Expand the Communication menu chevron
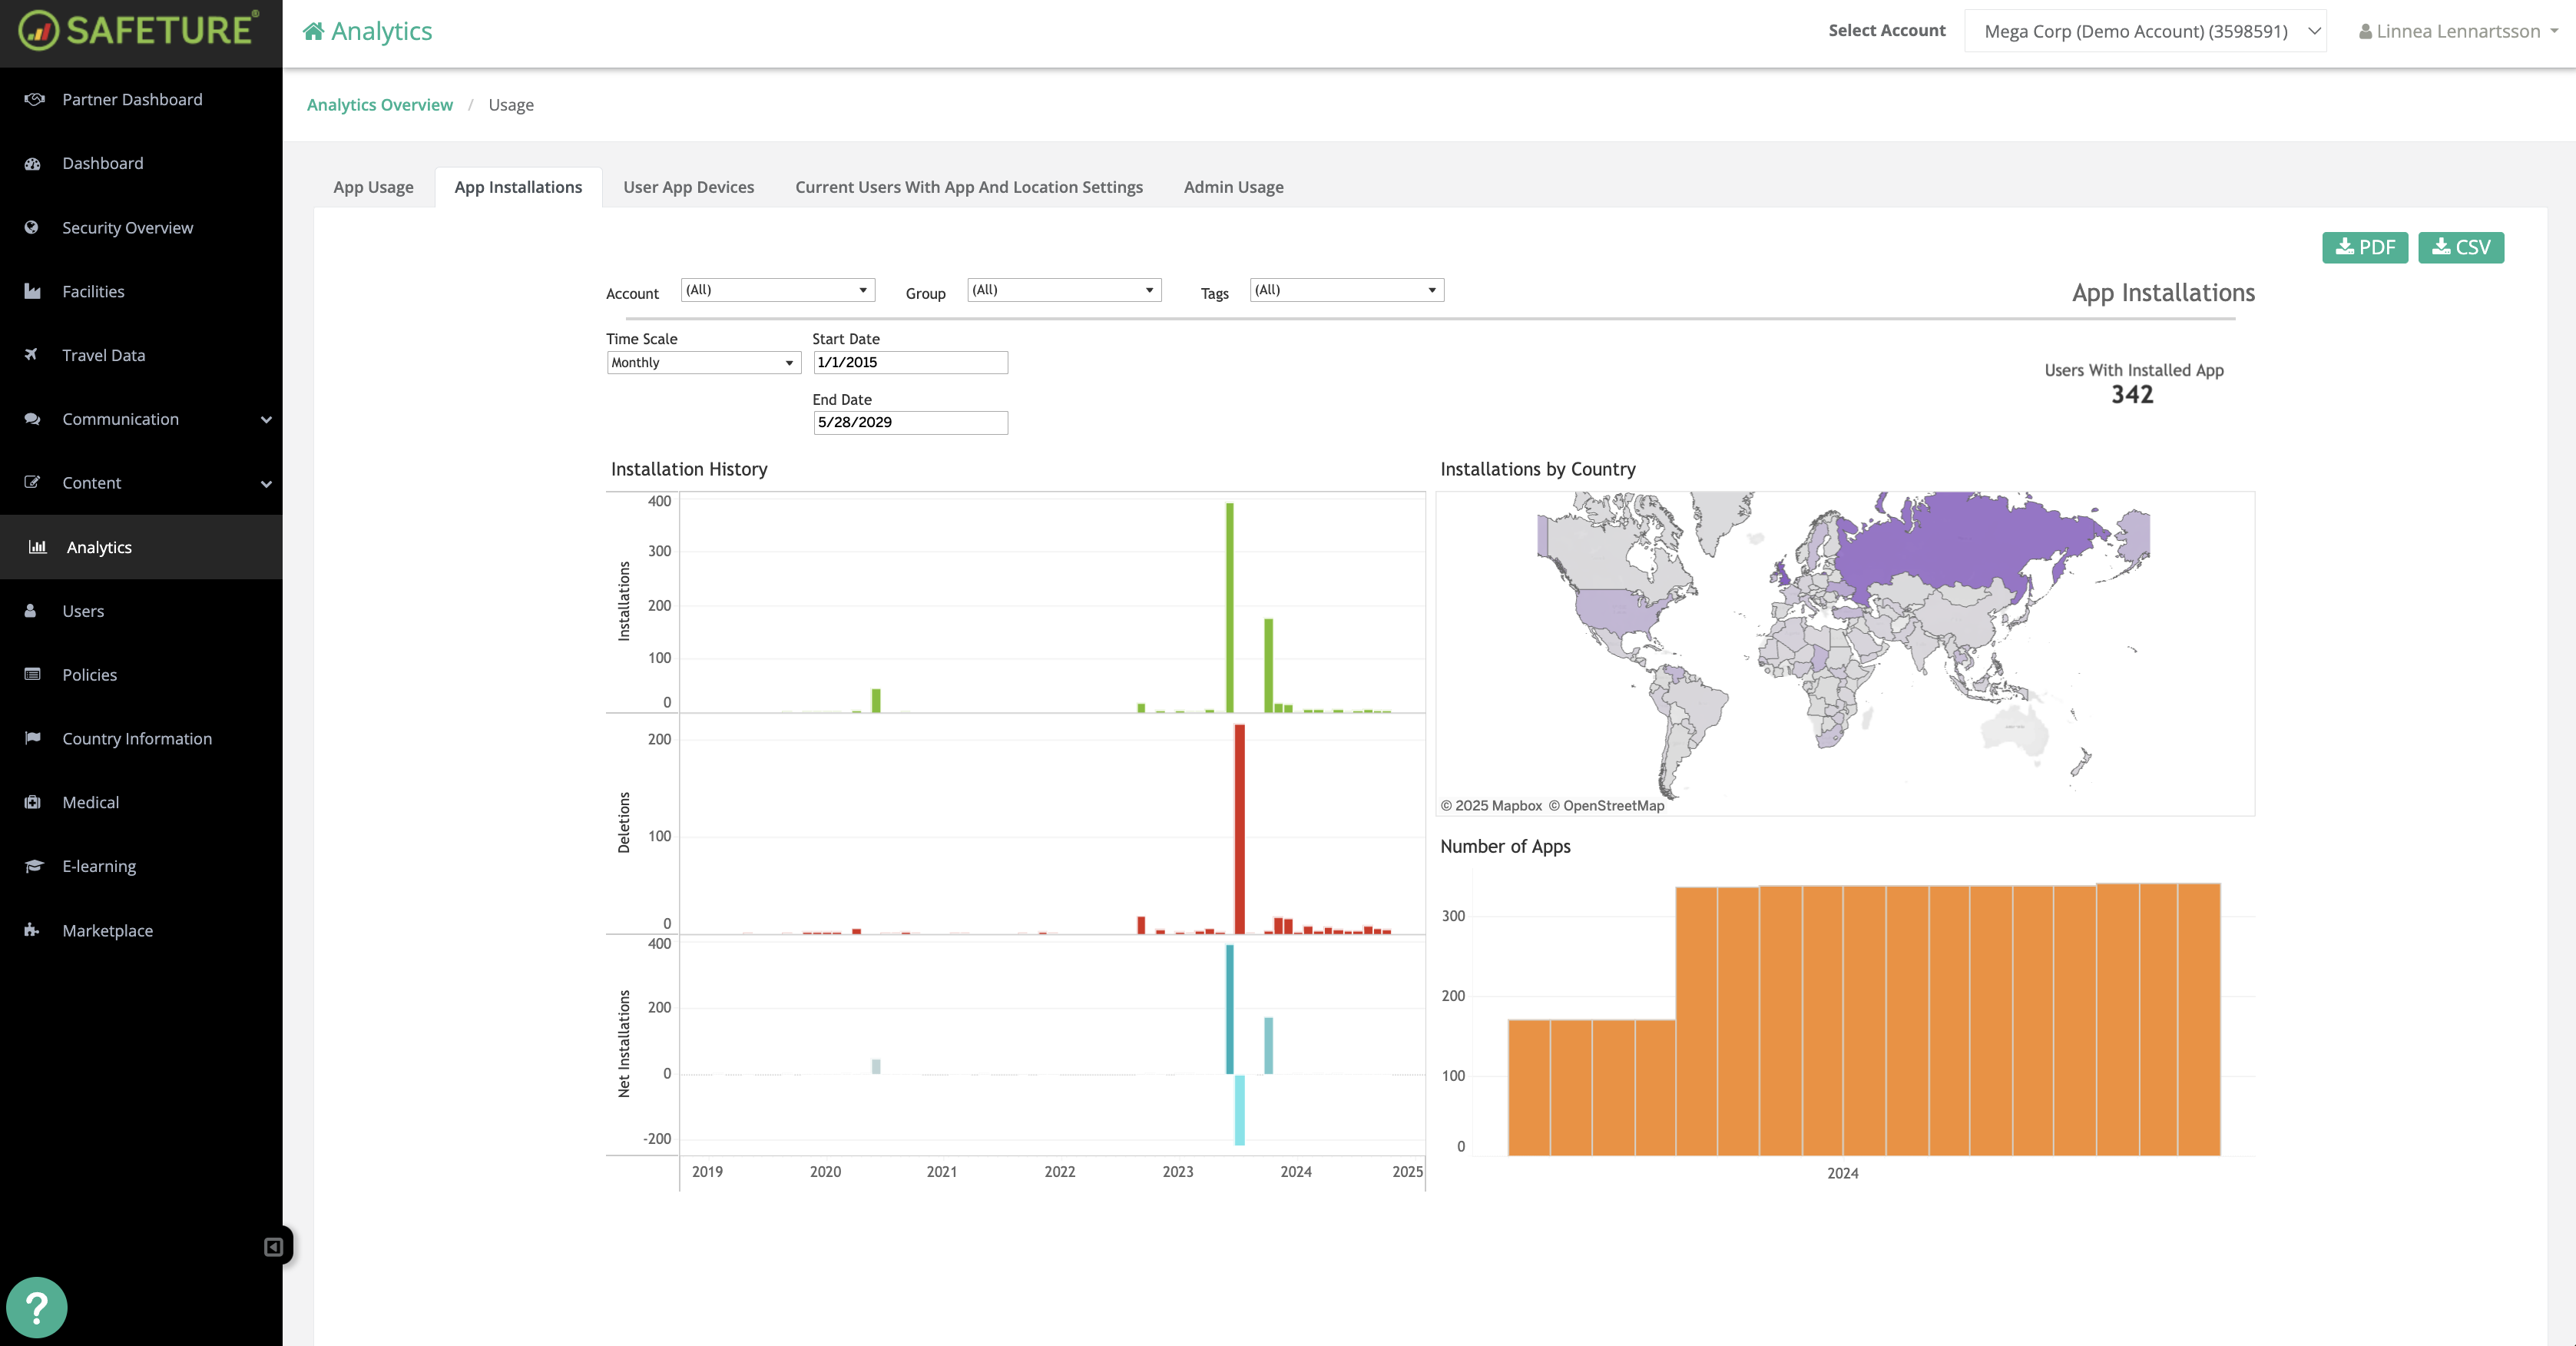The height and width of the screenshot is (1346, 2576). coord(266,419)
